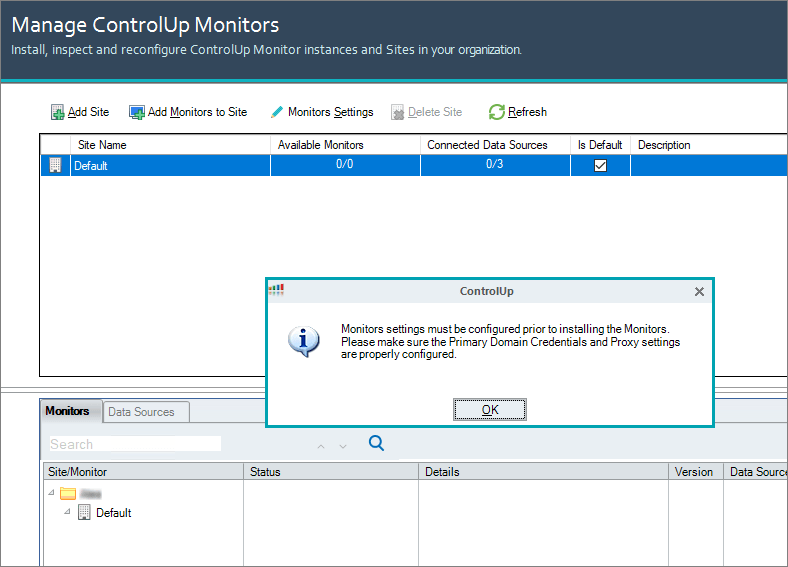Sort by the Site Name column header
The height and width of the screenshot is (567, 788).
[x=170, y=145]
